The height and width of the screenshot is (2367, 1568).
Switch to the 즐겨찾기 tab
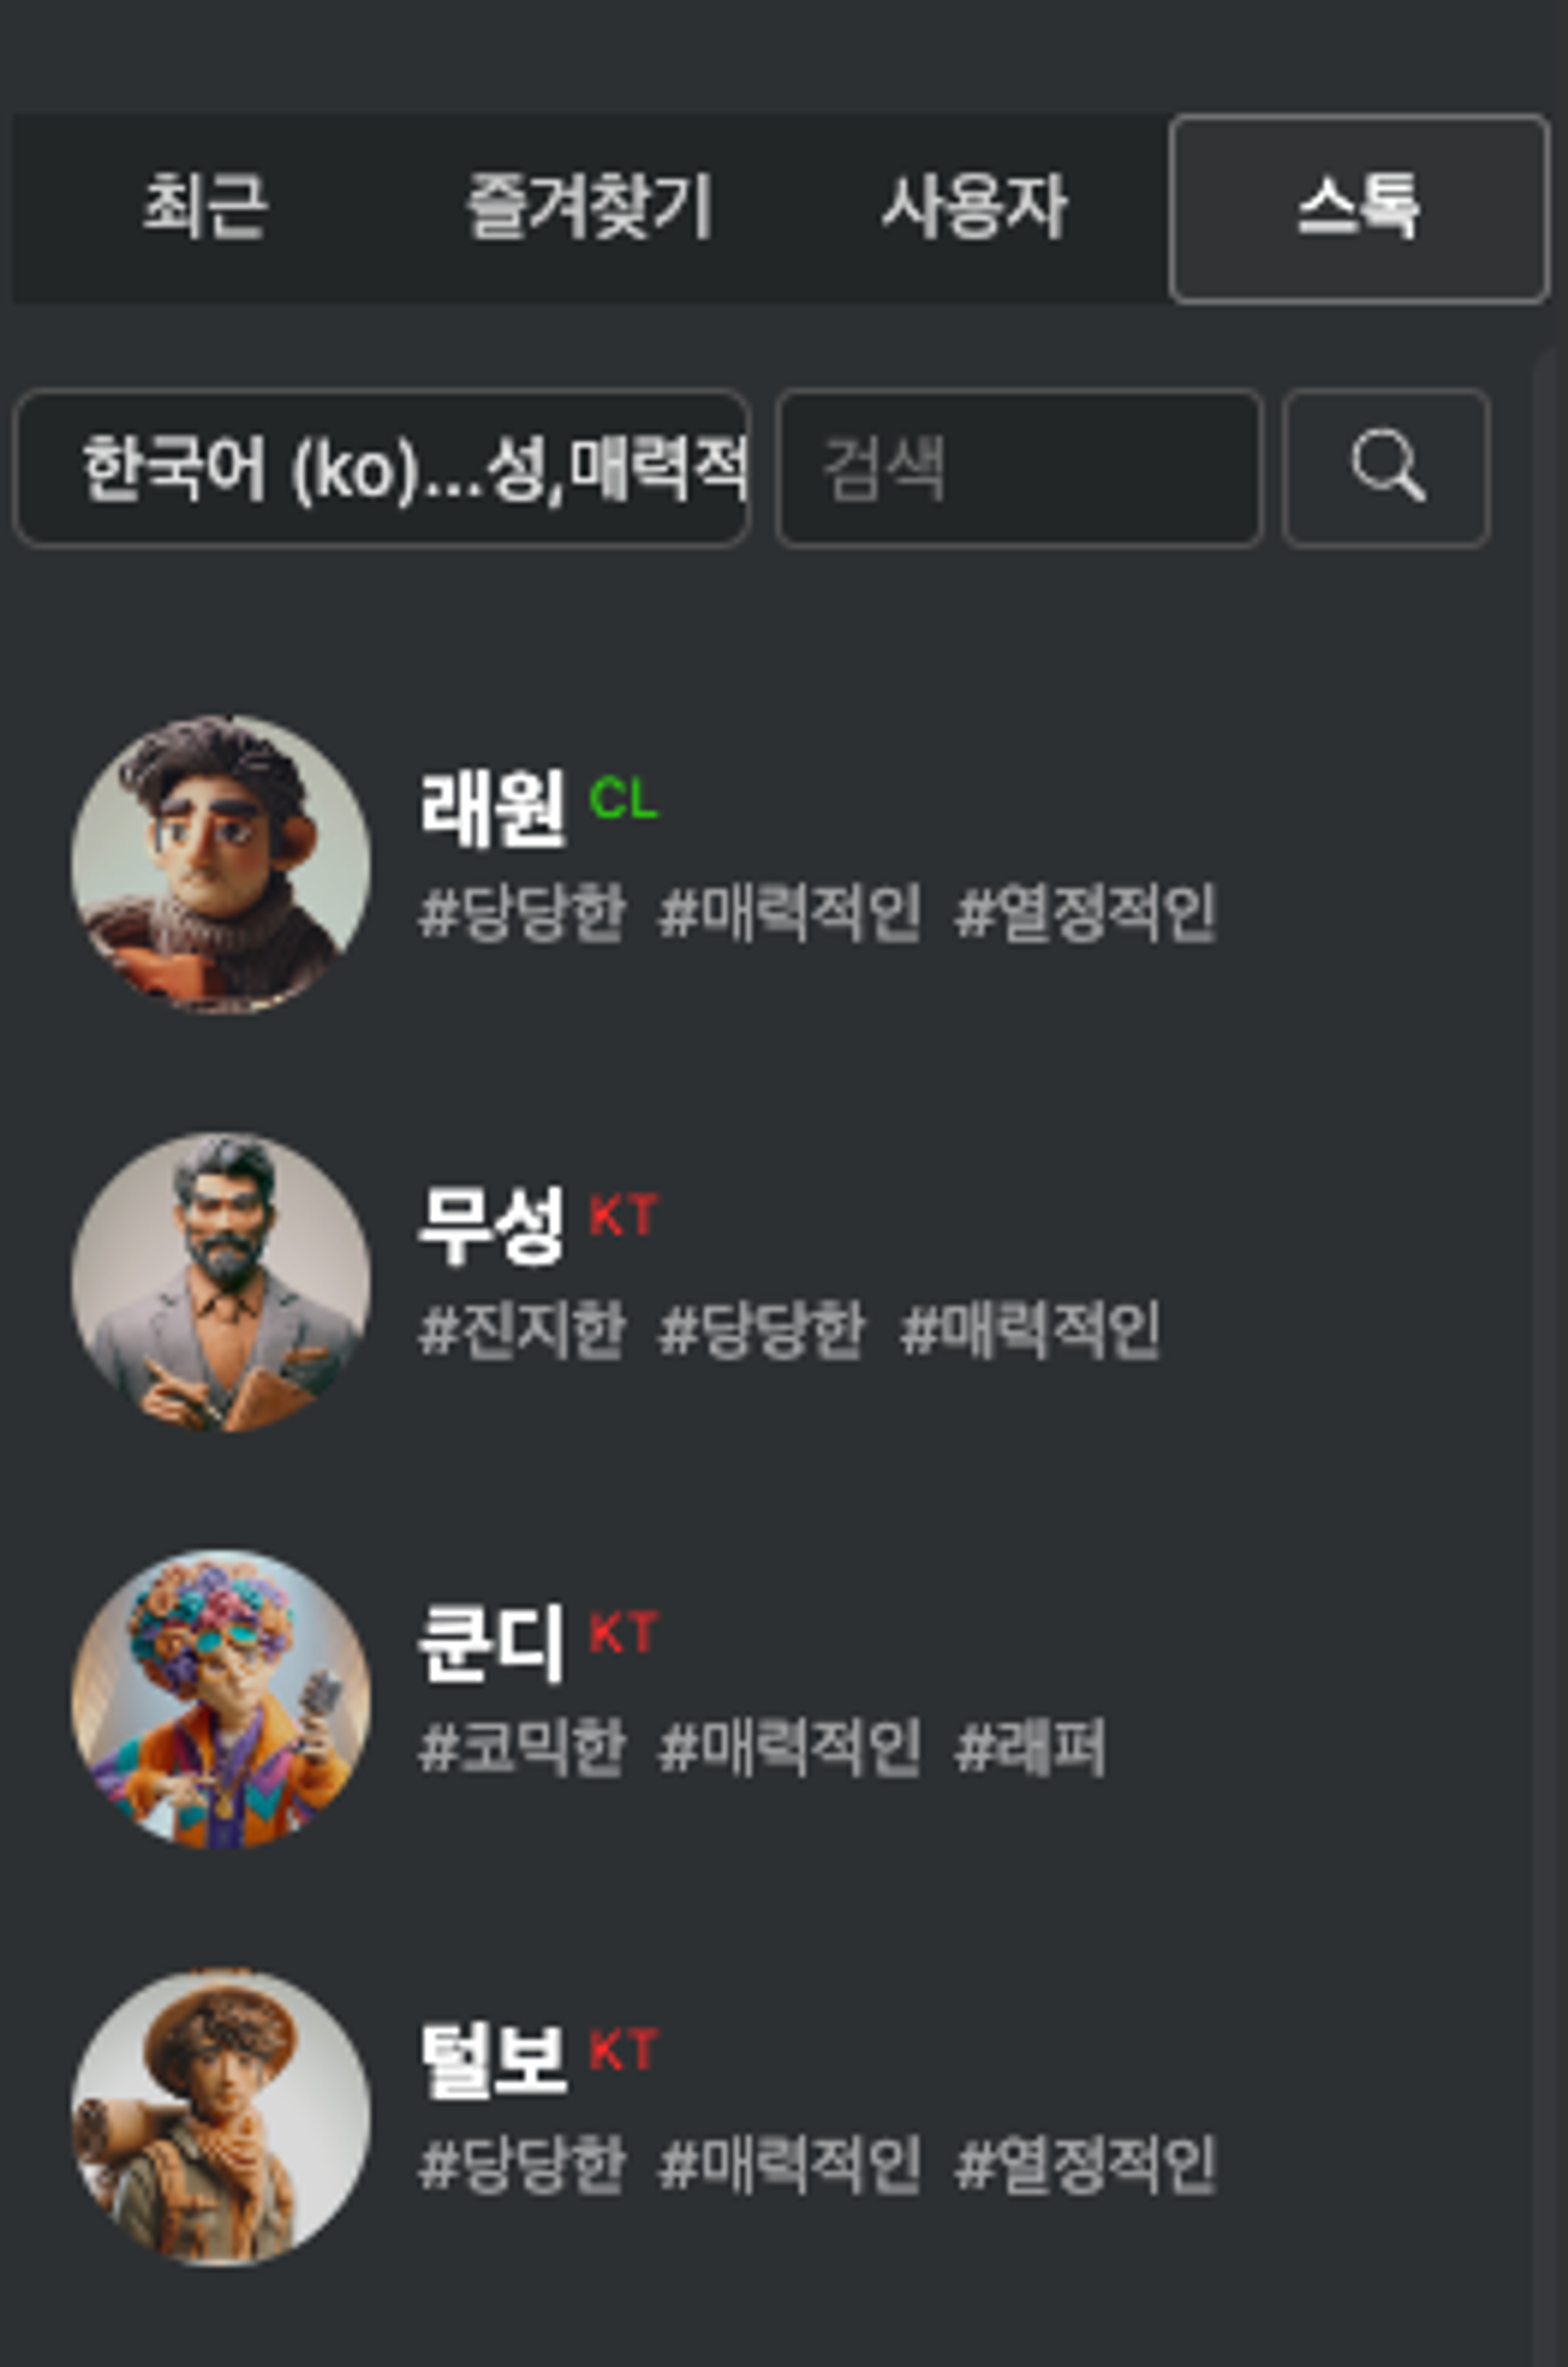point(590,206)
